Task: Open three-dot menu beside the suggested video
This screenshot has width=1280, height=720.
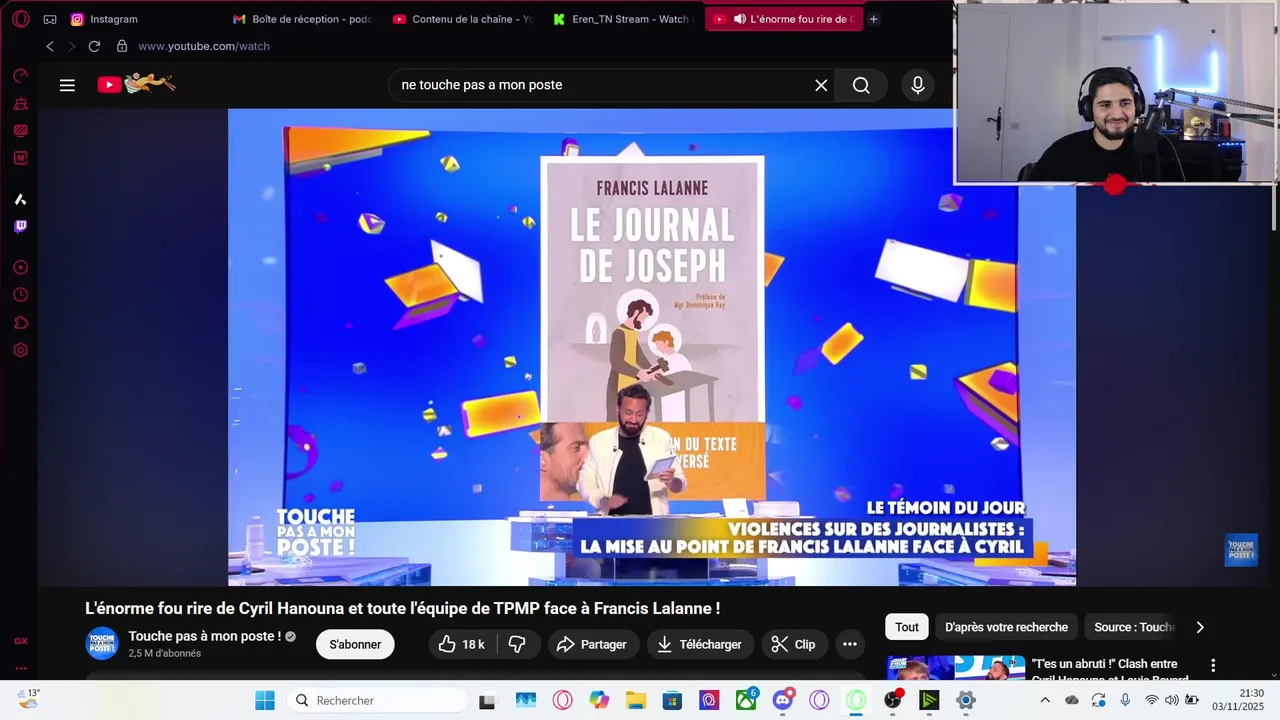Action: tap(1213, 665)
